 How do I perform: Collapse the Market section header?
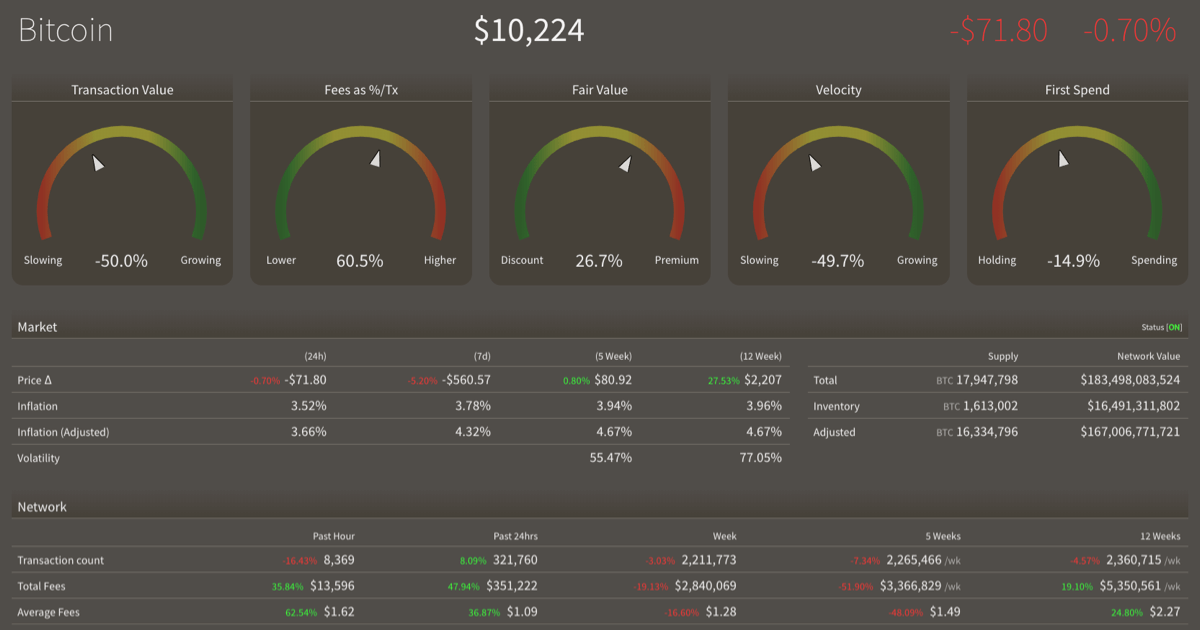click(x=37, y=327)
